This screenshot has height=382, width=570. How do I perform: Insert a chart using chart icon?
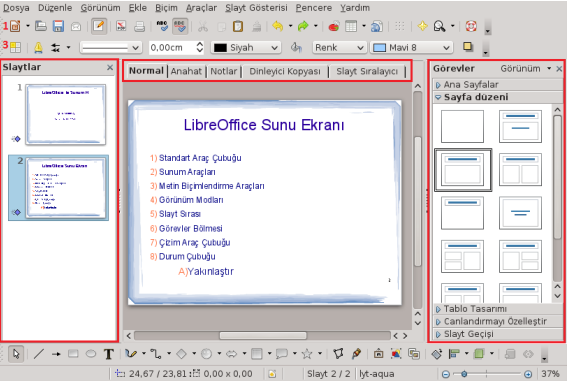point(334,26)
